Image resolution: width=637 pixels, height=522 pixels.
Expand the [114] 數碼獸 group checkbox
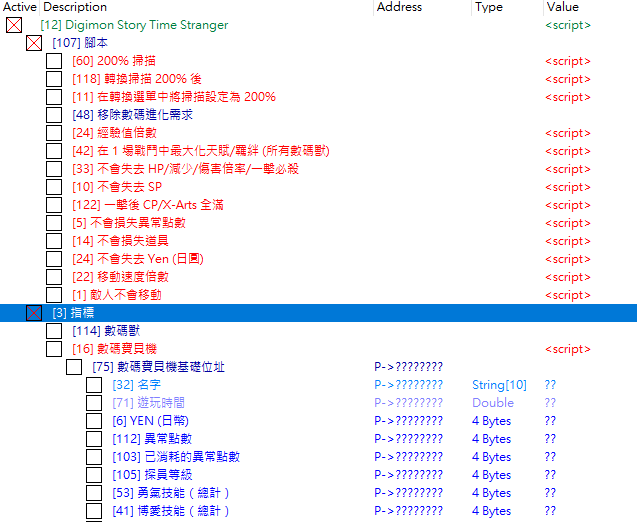(x=54, y=331)
